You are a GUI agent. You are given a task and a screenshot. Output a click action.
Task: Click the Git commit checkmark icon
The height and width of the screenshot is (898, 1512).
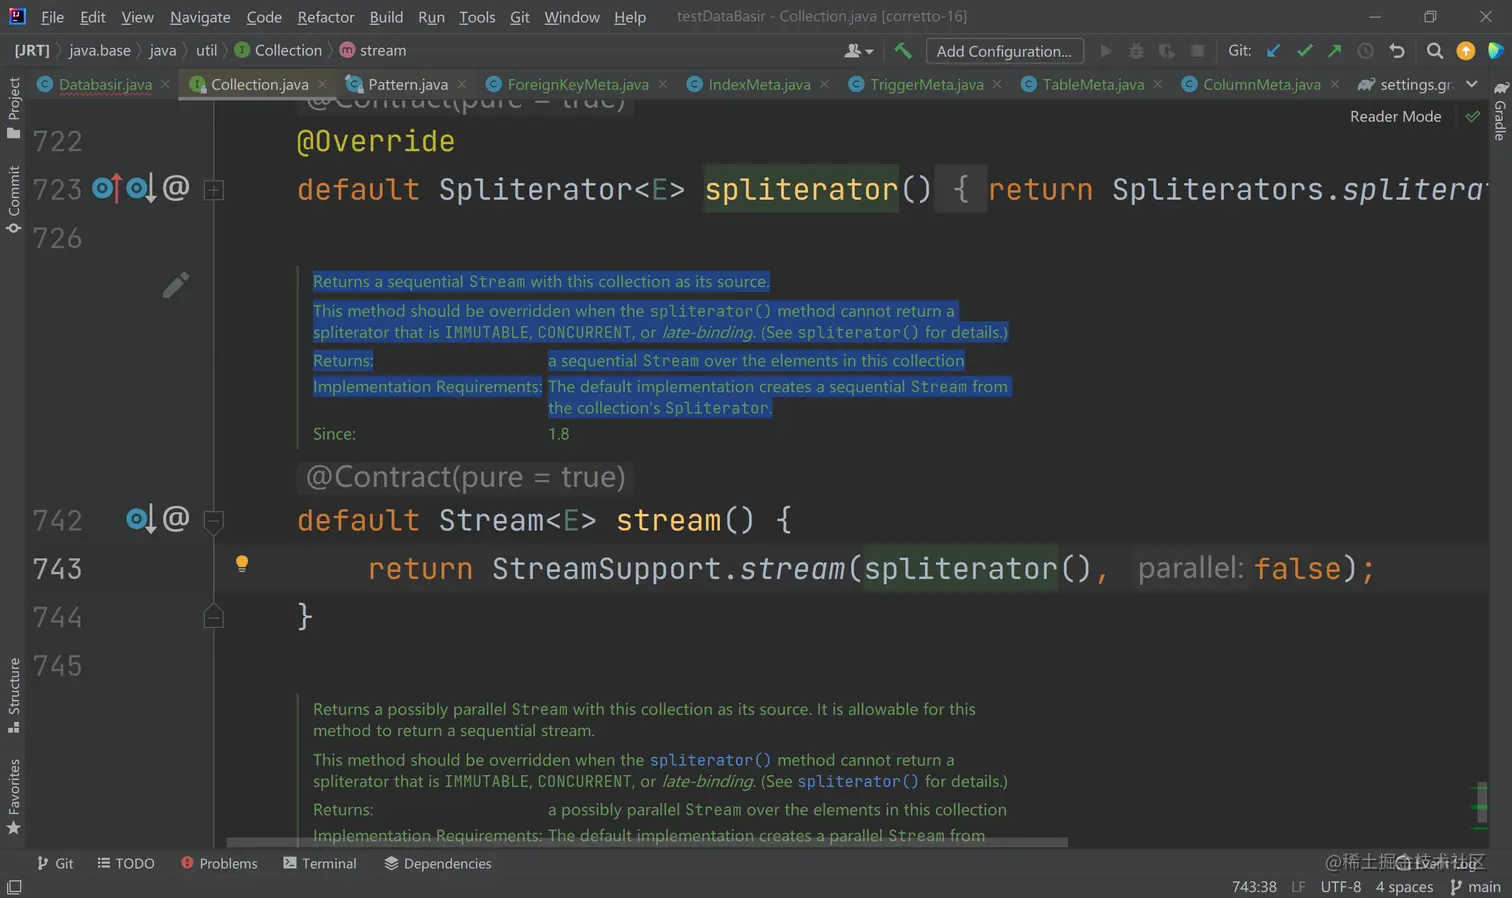point(1304,51)
